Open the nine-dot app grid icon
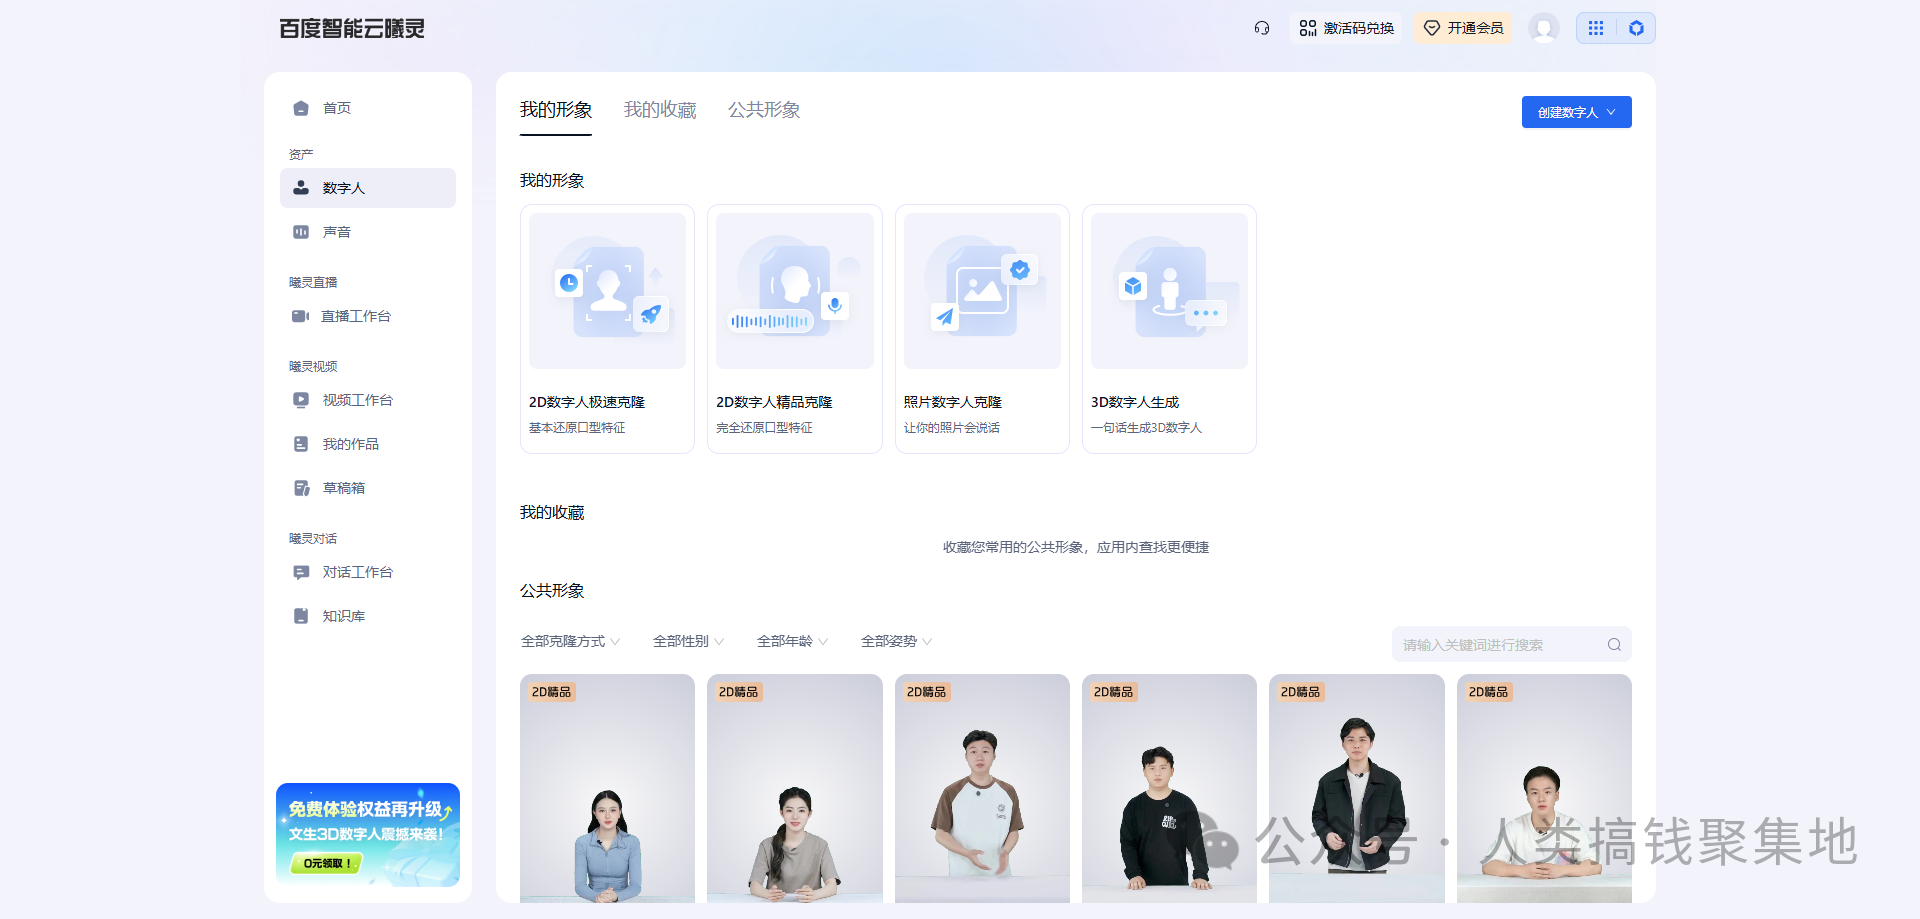Viewport: 1920px width, 919px height. pos(1595,27)
